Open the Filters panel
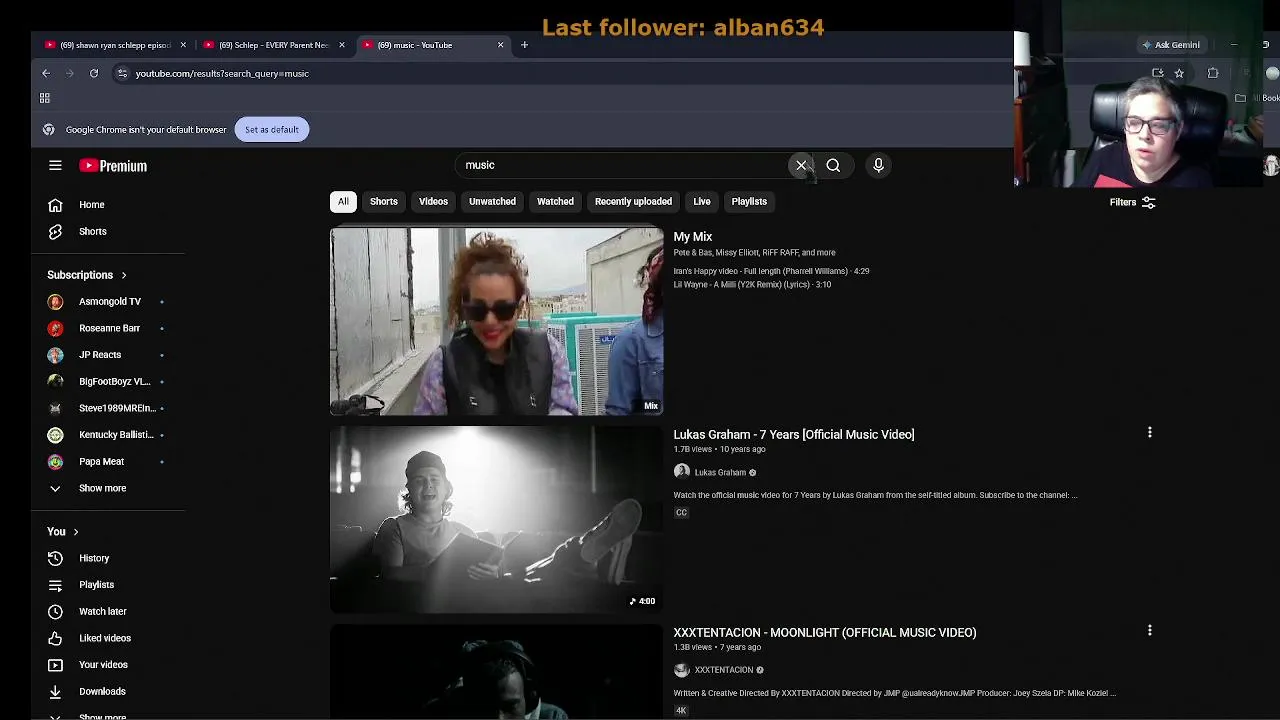 point(1133,202)
